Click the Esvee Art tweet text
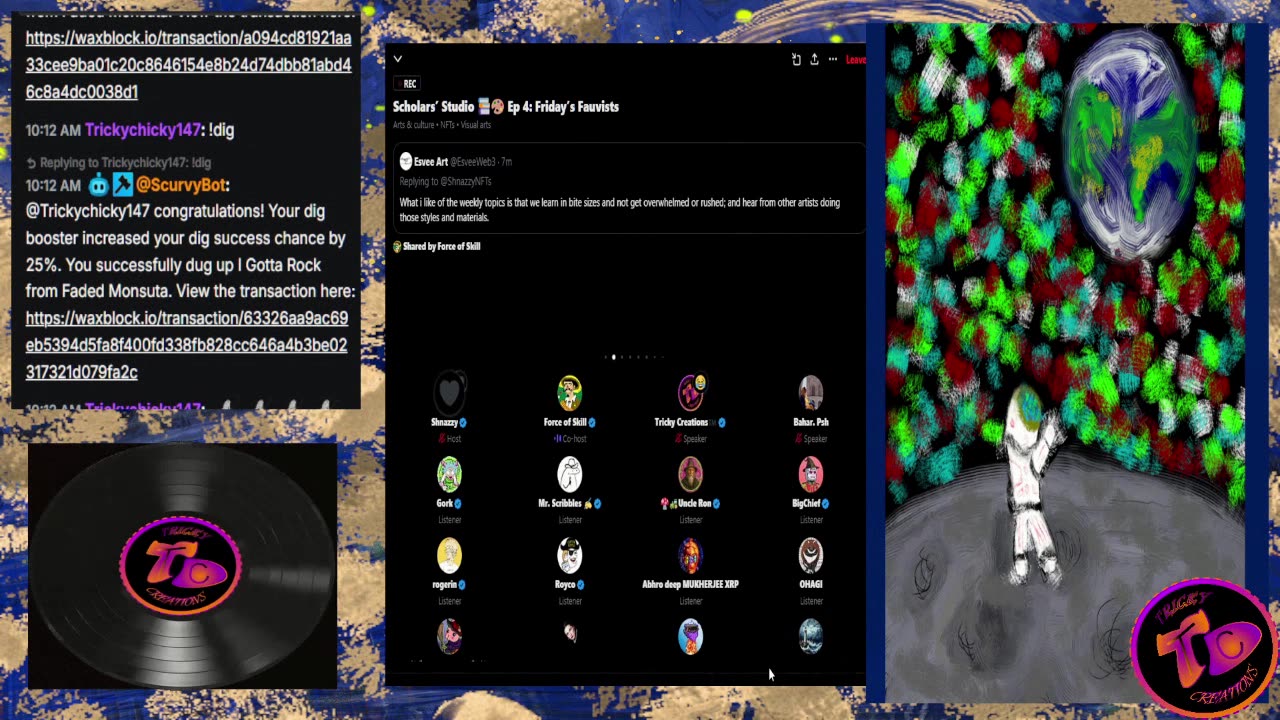Screen dimensions: 1280x720 point(619,210)
